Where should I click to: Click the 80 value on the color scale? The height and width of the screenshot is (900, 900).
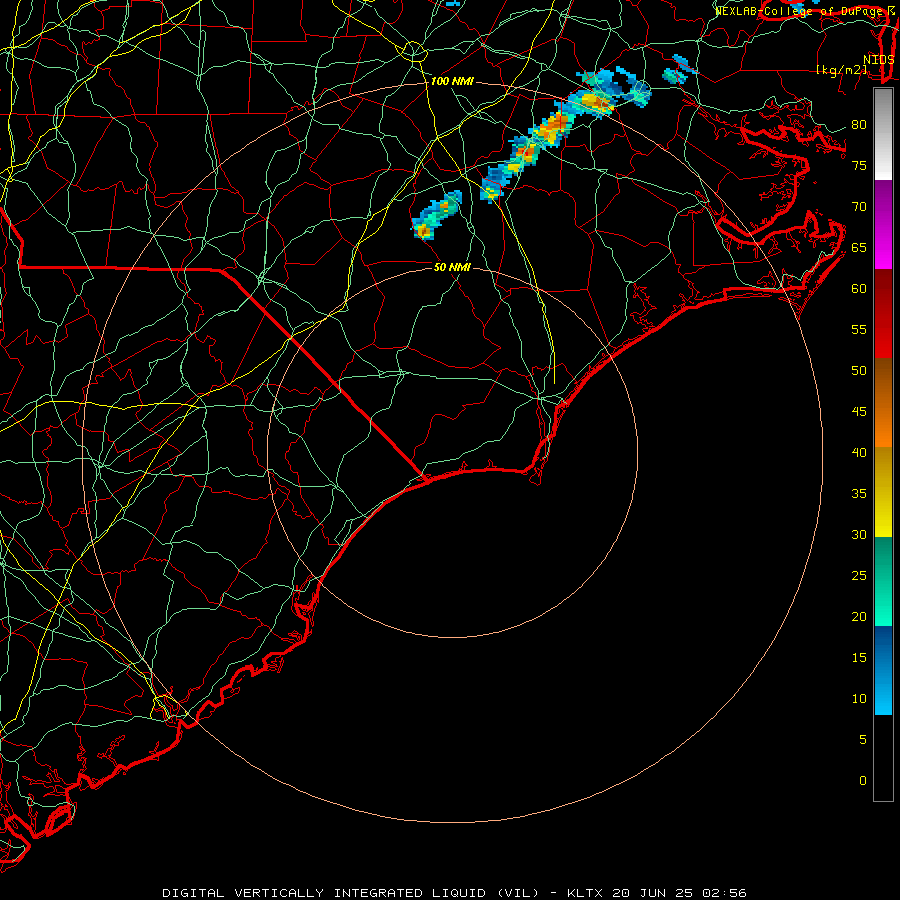[859, 125]
